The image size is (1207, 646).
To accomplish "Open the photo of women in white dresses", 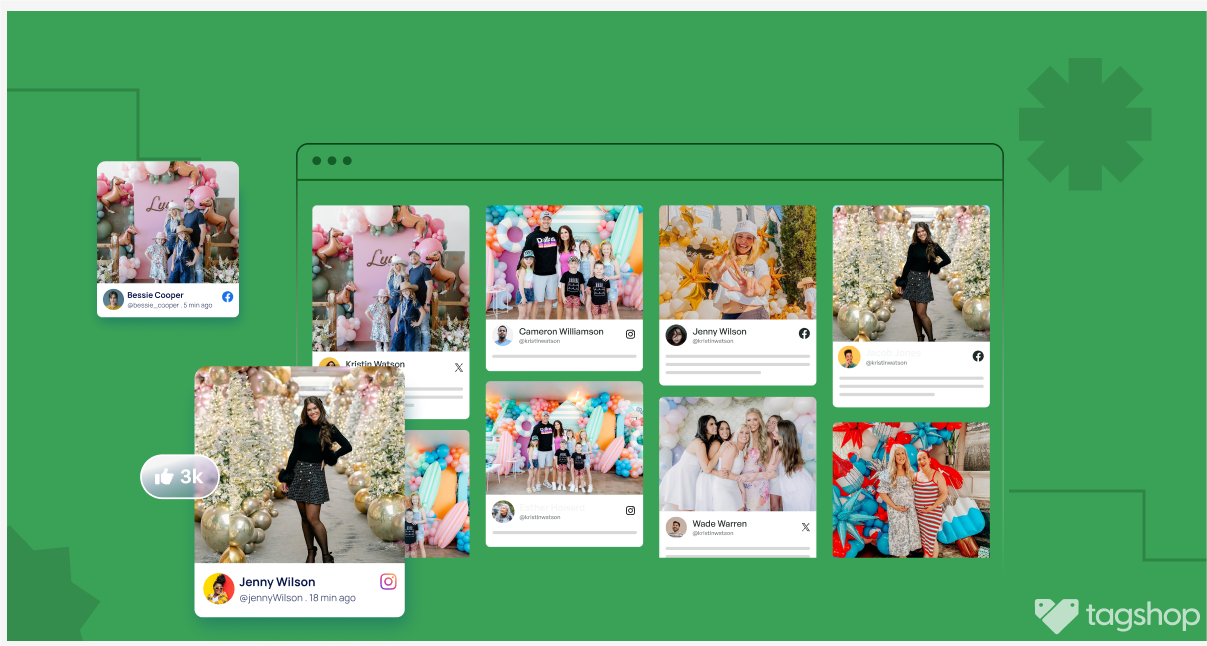I will click(737, 454).
